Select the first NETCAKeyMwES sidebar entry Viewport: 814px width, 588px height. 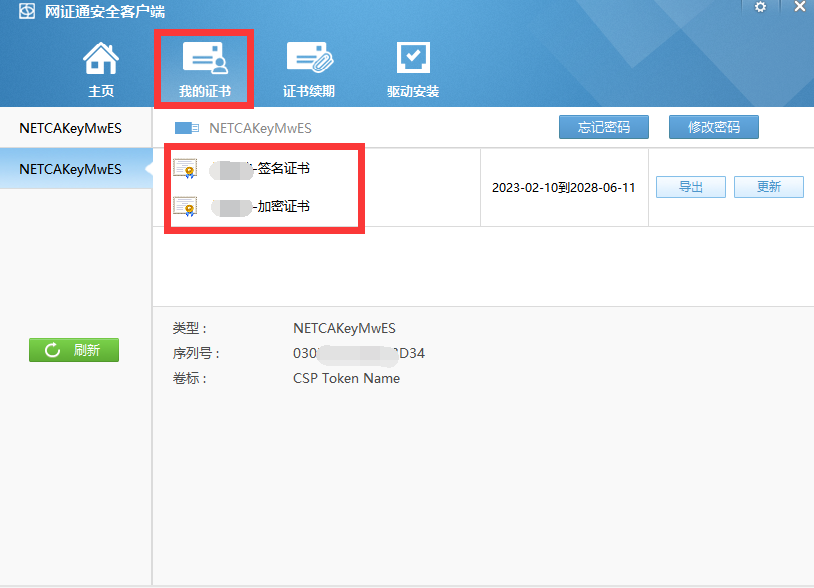click(70, 128)
